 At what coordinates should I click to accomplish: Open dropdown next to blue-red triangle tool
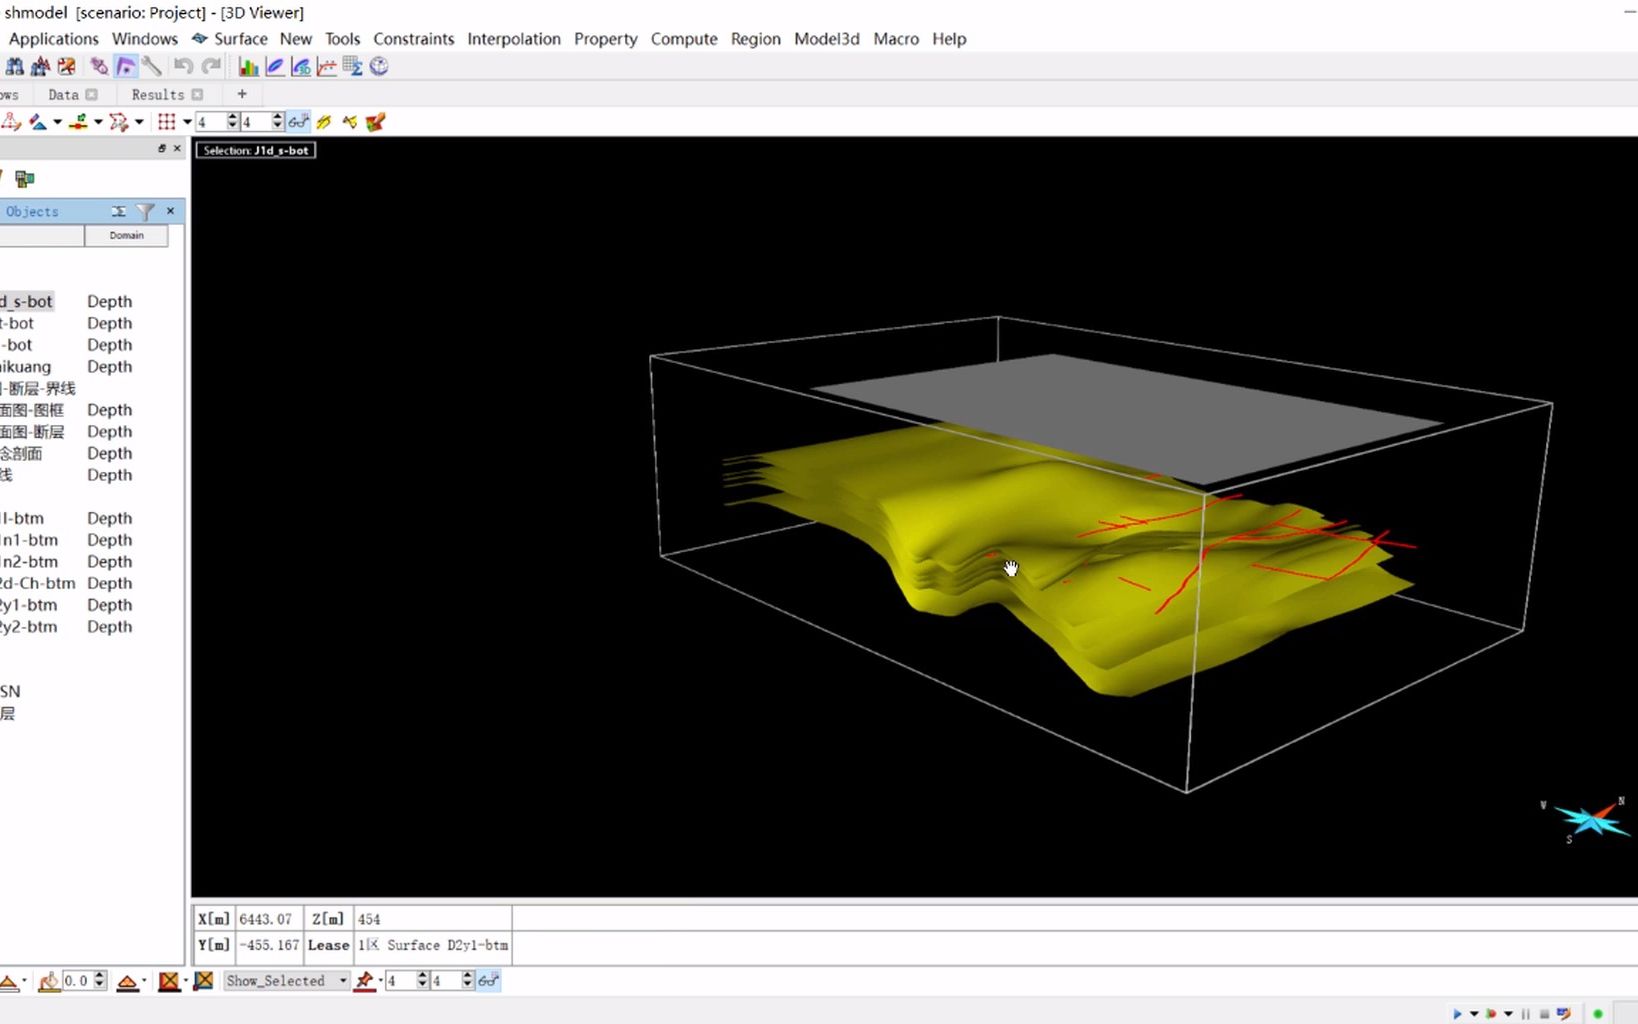(57, 122)
